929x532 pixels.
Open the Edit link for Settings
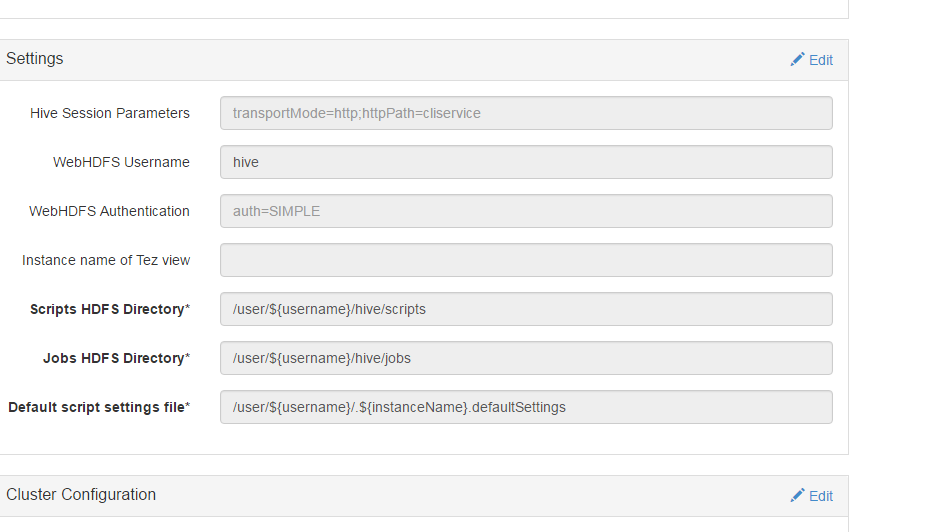pos(820,60)
